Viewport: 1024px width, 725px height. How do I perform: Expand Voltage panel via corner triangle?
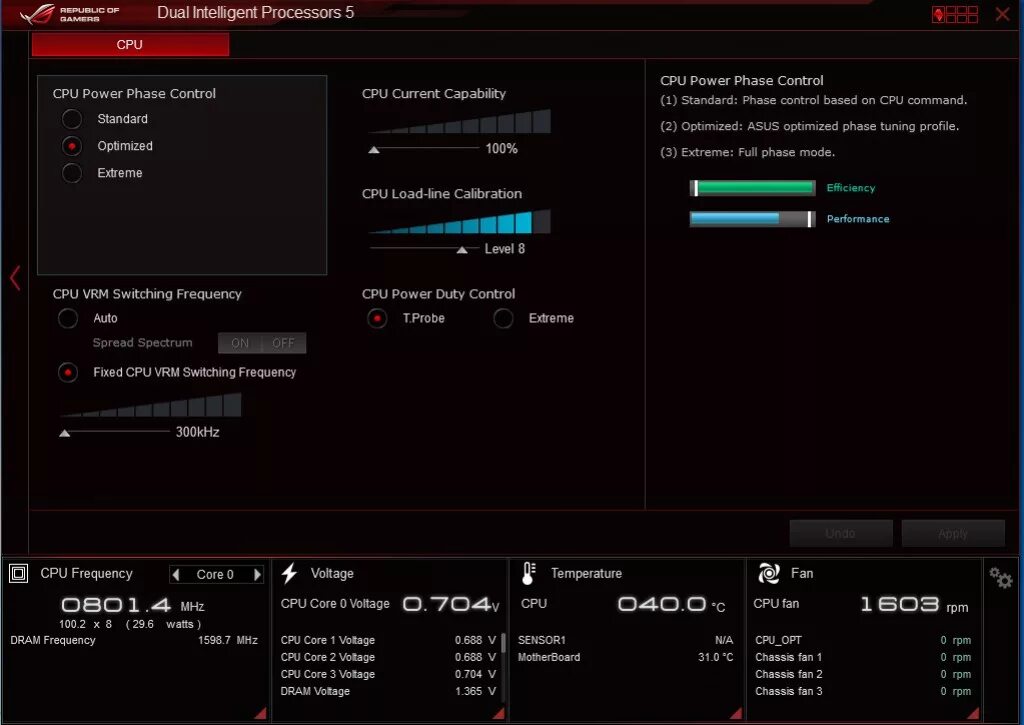pos(498,713)
